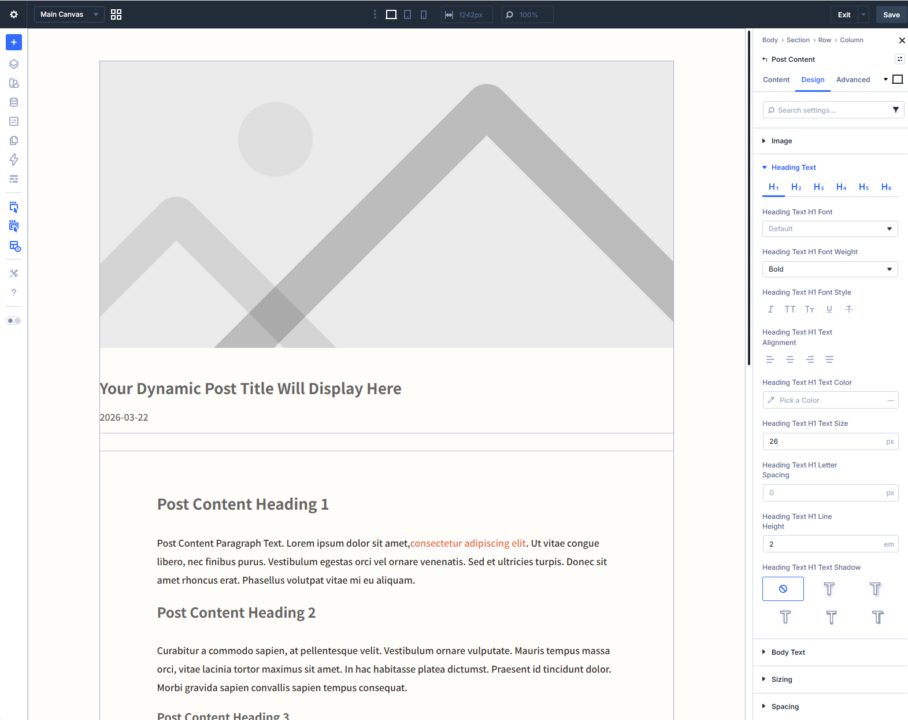Pick a Heading Text H1 text color
The height and width of the screenshot is (720, 908).
point(830,400)
